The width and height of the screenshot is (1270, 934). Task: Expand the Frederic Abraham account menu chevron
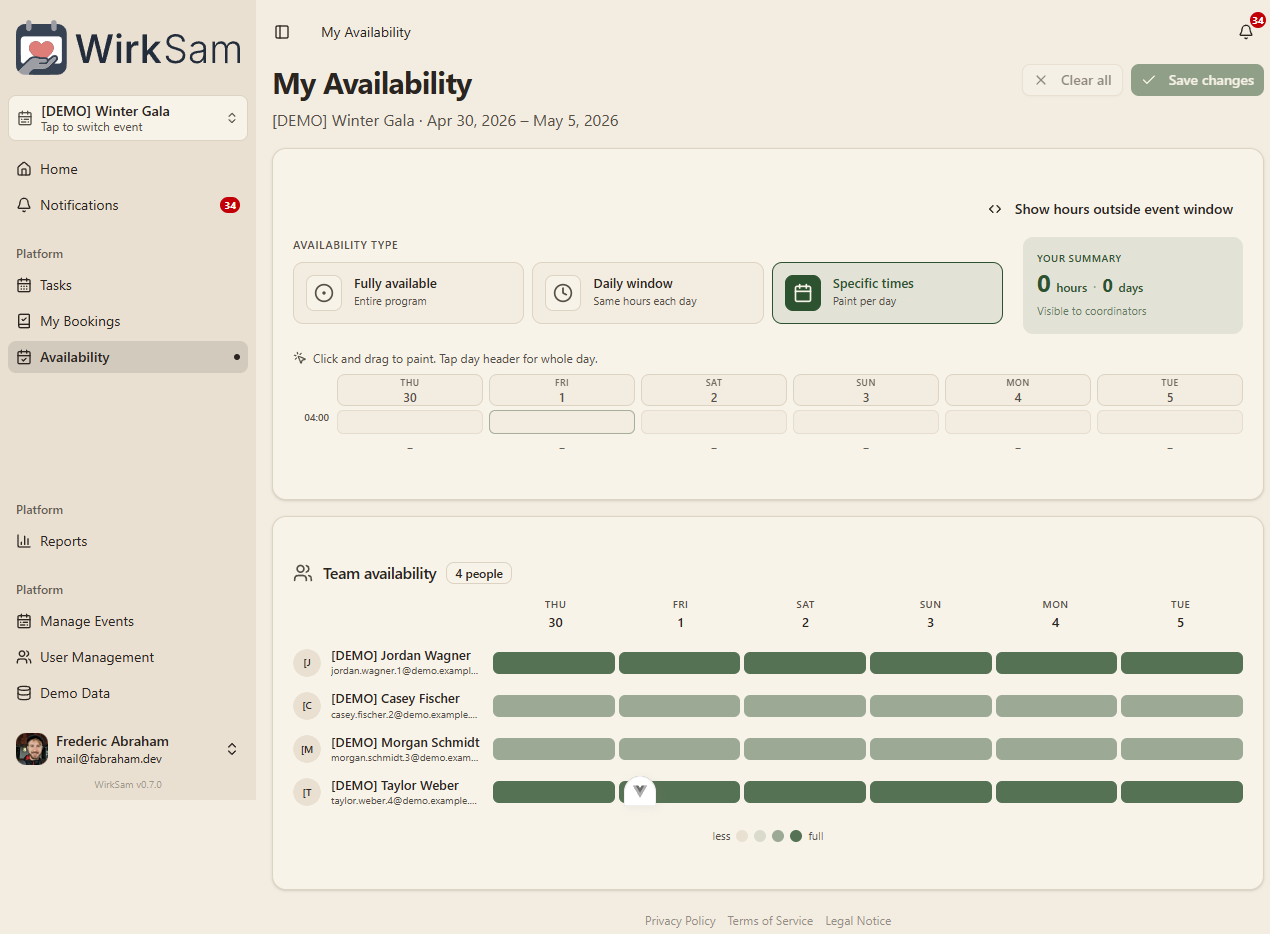tap(232, 749)
